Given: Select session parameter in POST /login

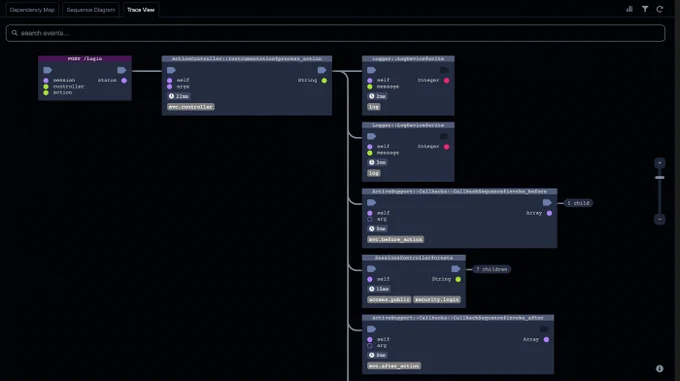Looking at the screenshot, I should [59, 80].
